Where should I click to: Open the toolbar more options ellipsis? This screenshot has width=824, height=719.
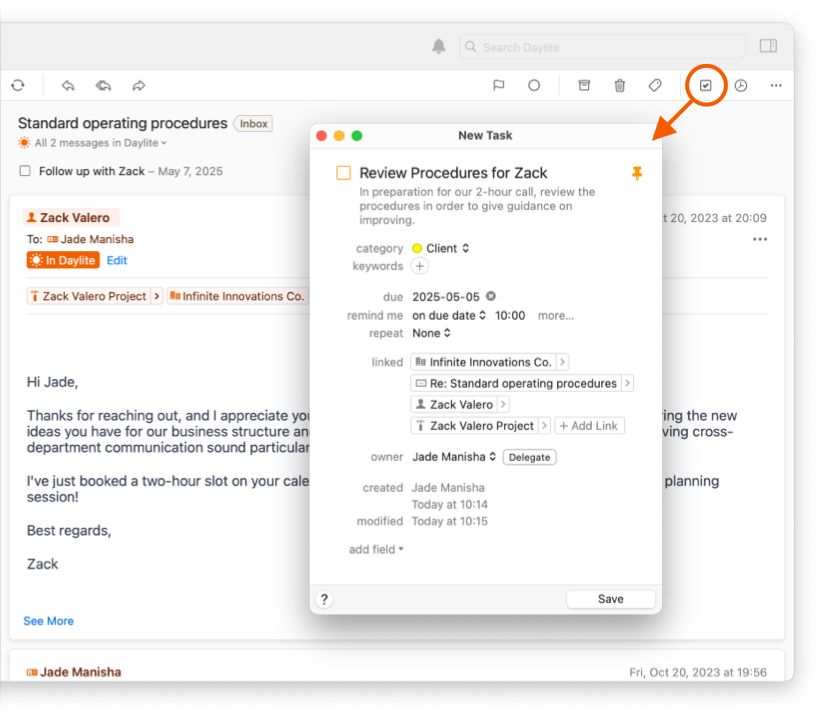click(776, 85)
